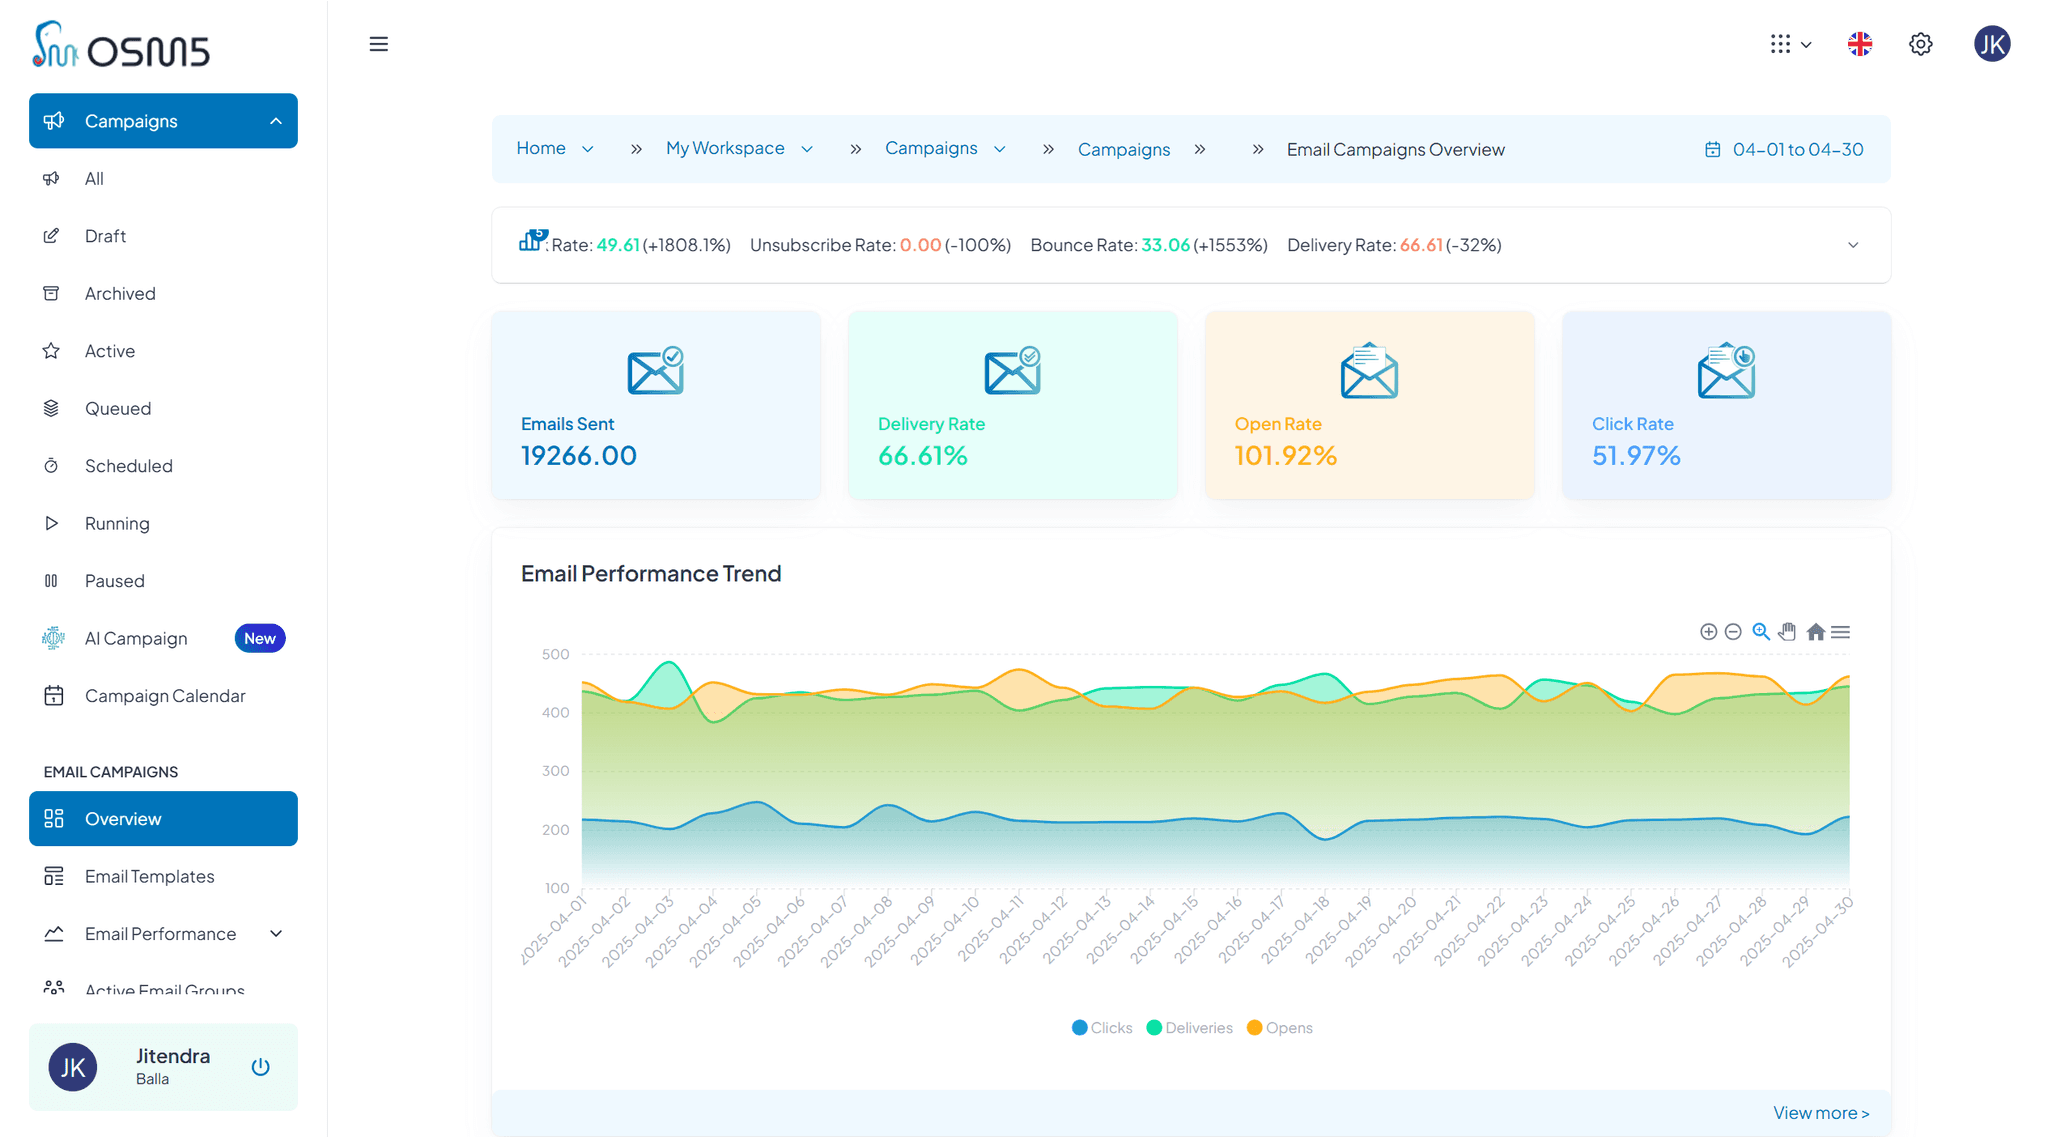Open the apps grid dropdown
The image size is (2048, 1137).
1790,44
